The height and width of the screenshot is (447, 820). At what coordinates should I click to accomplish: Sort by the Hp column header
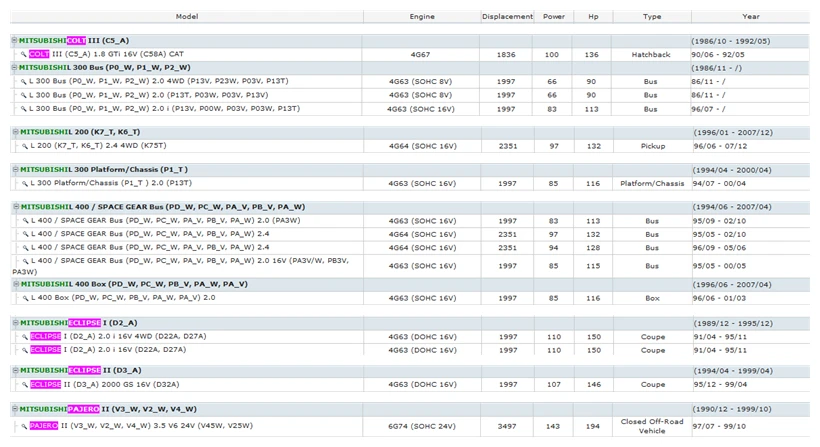tap(593, 17)
